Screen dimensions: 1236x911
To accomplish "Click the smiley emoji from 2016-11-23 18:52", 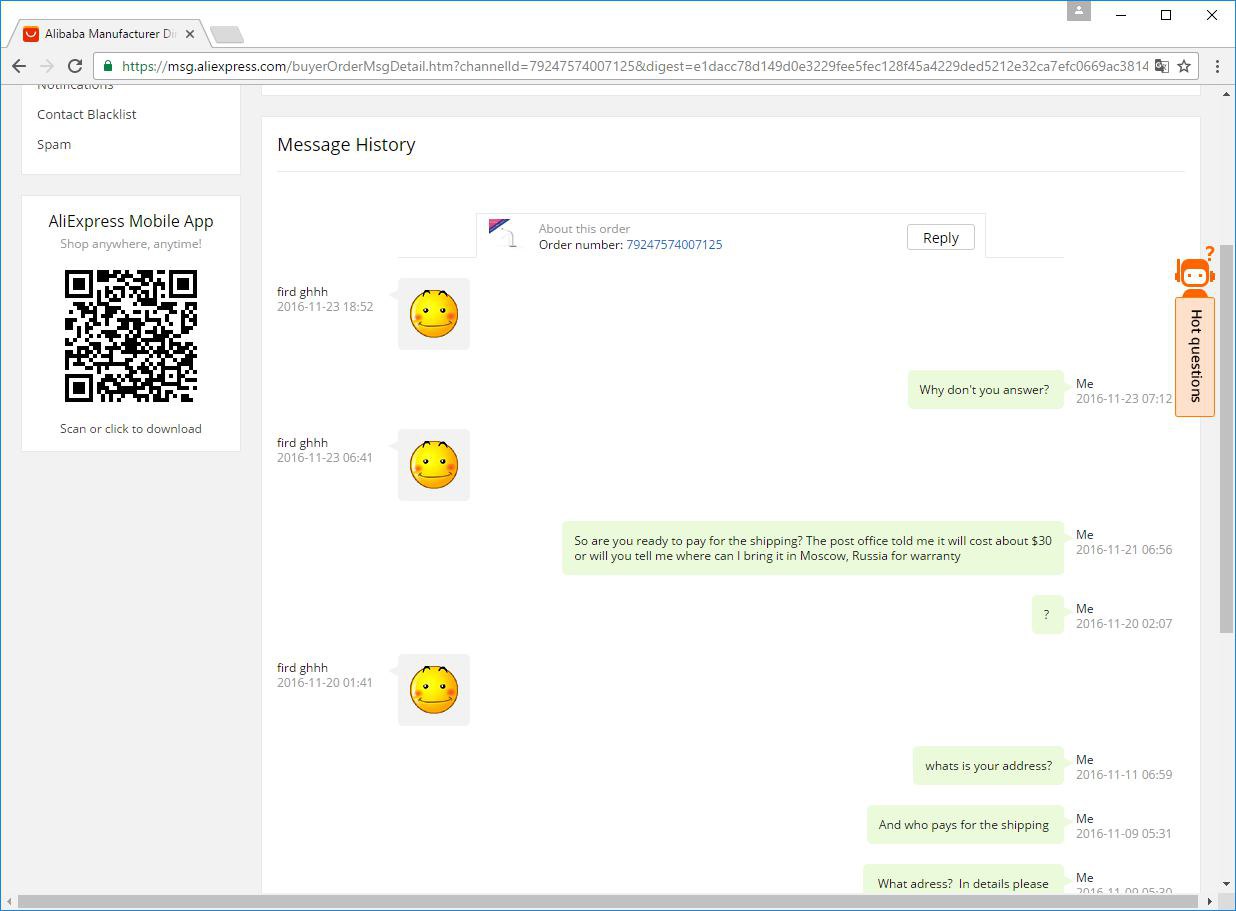I will (x=434, y=314).
